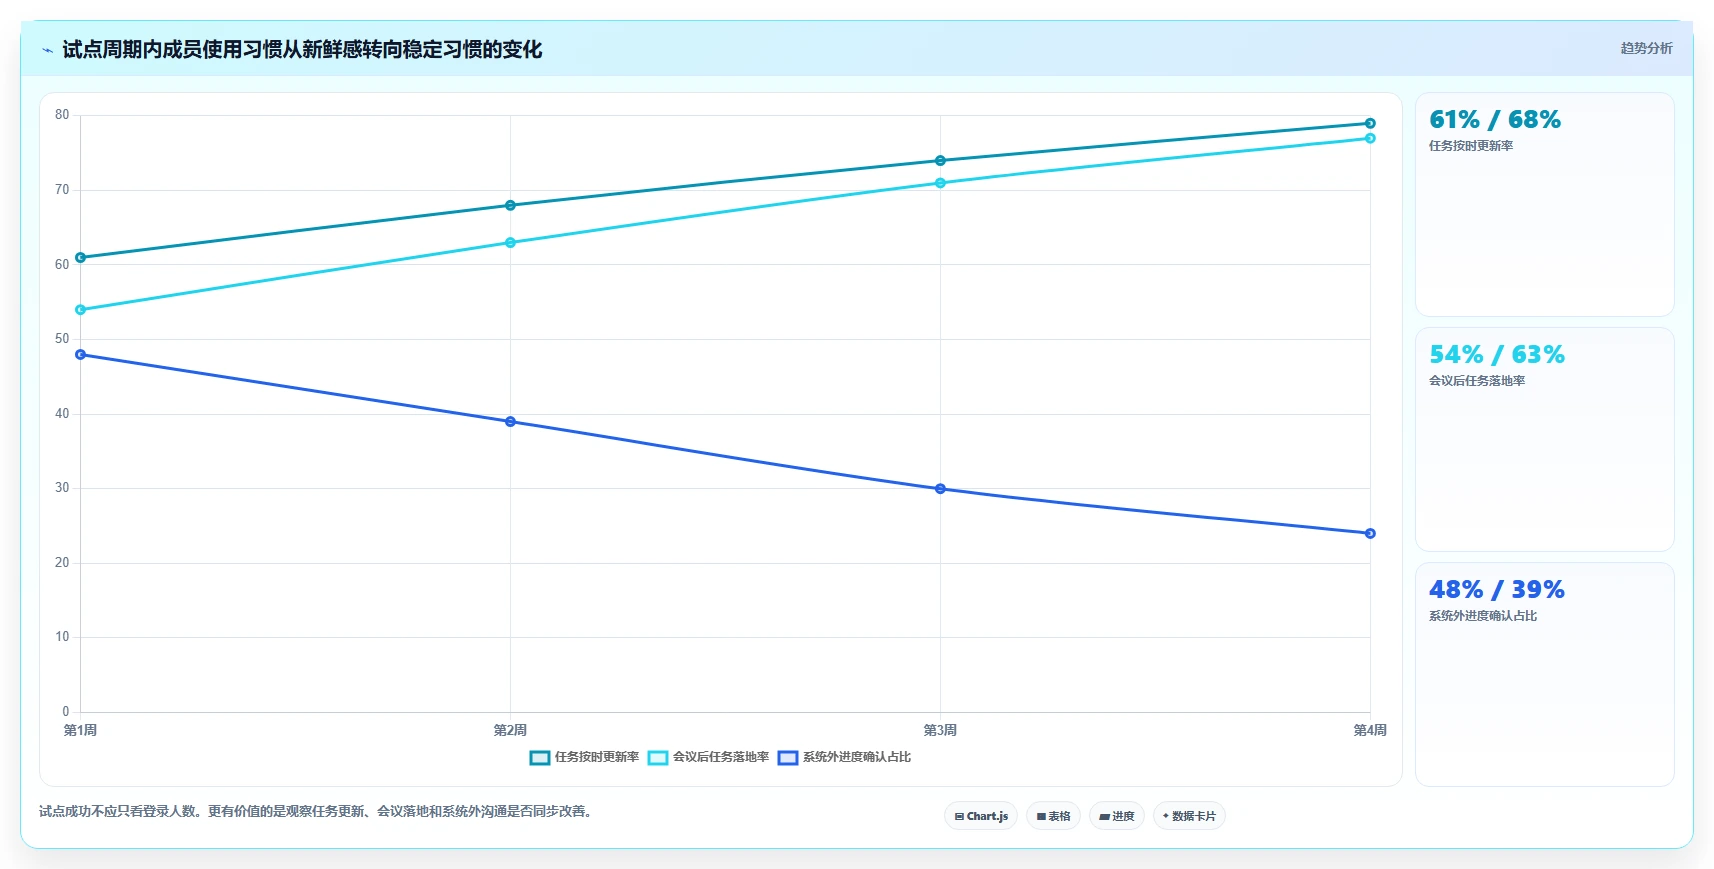Click the blue 系统外进度确认占比 legend color box
The image size is (1714, 869).
(788, 758)
